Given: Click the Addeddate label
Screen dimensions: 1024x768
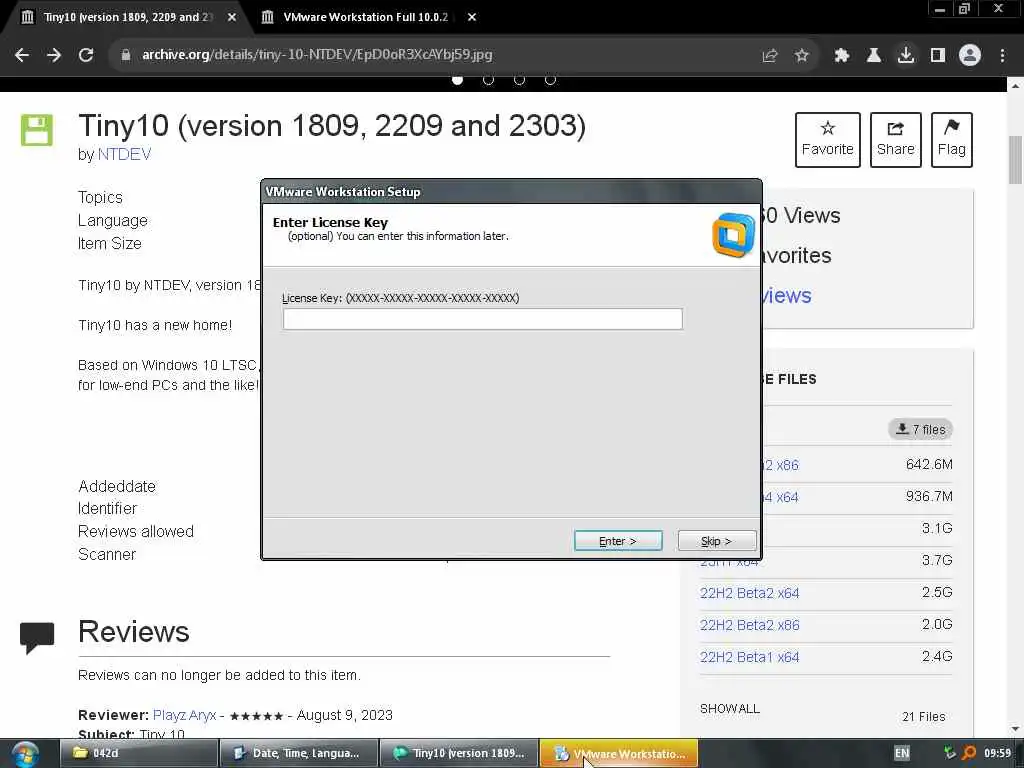Looking at the screenshot, I should (117, 487).
